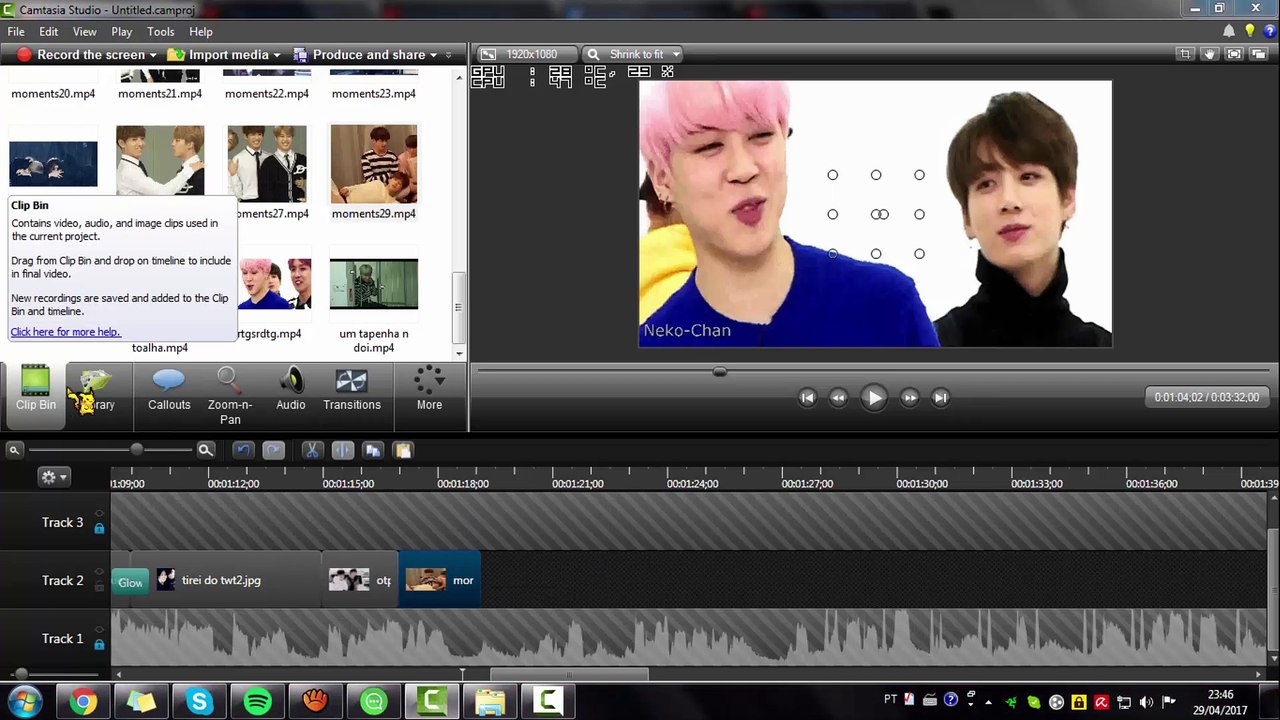This screenshot has height=720, width=1280.
Task: Click the timeline zoom-in magnifier icon
Action: (205, 450)
